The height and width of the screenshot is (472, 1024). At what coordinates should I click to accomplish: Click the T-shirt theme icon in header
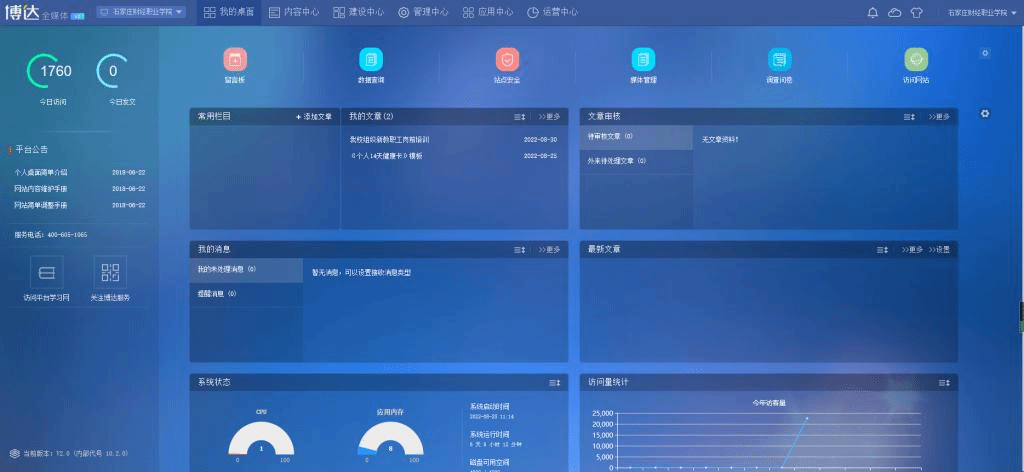coord(917,12)
